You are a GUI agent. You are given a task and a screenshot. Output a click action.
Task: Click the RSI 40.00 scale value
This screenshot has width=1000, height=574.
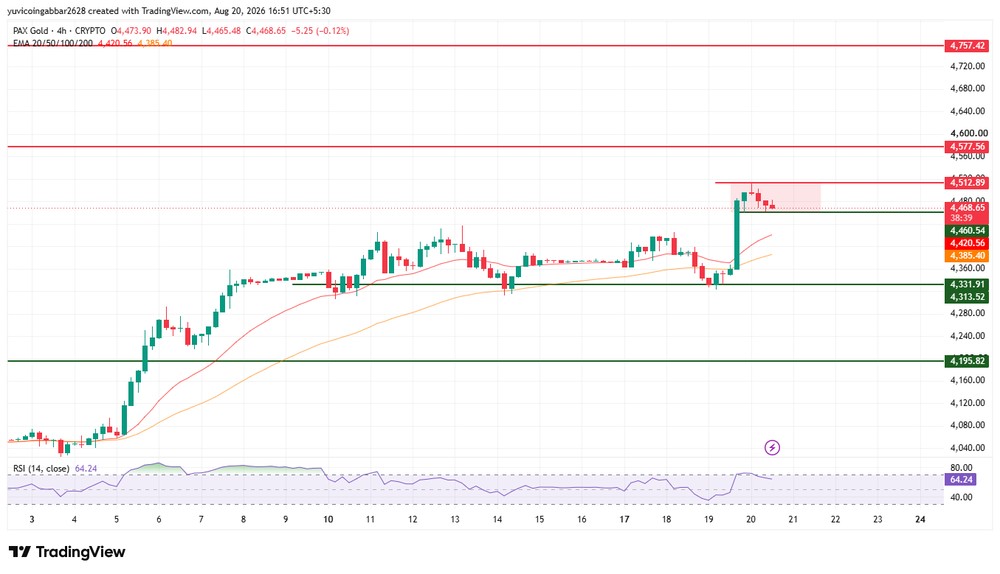961,497
